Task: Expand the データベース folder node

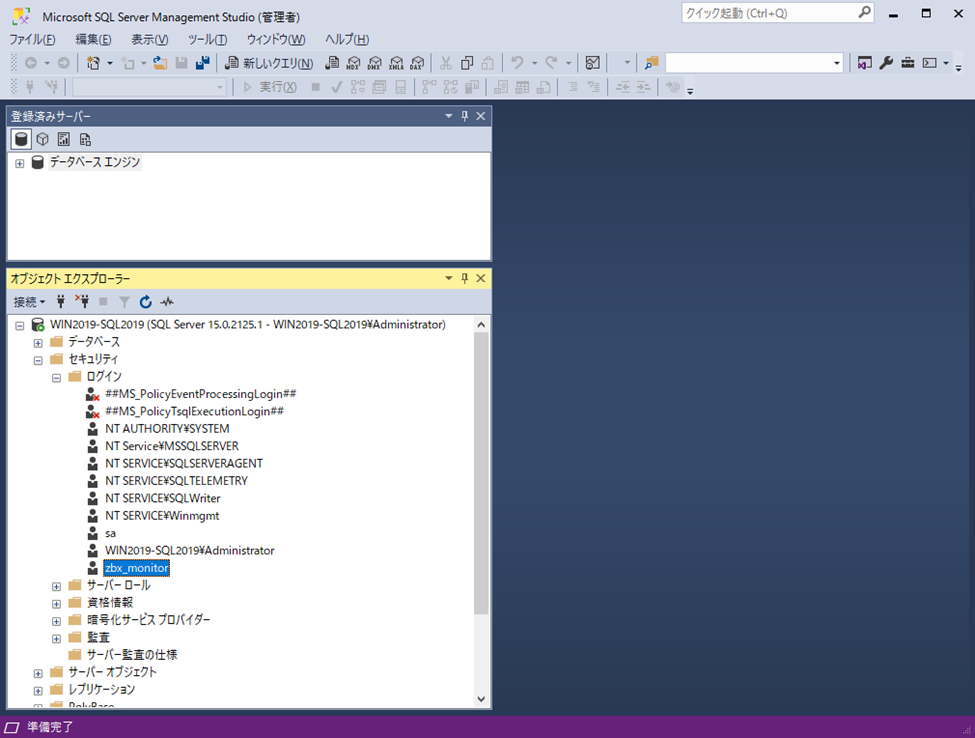Action: 38,342
